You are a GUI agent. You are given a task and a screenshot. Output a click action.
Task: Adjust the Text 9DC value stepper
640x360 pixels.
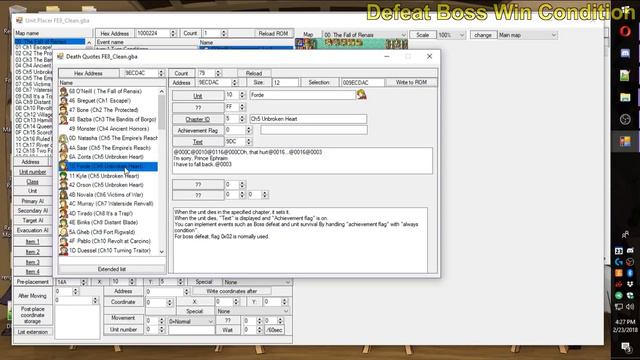(x=249, y=142)
